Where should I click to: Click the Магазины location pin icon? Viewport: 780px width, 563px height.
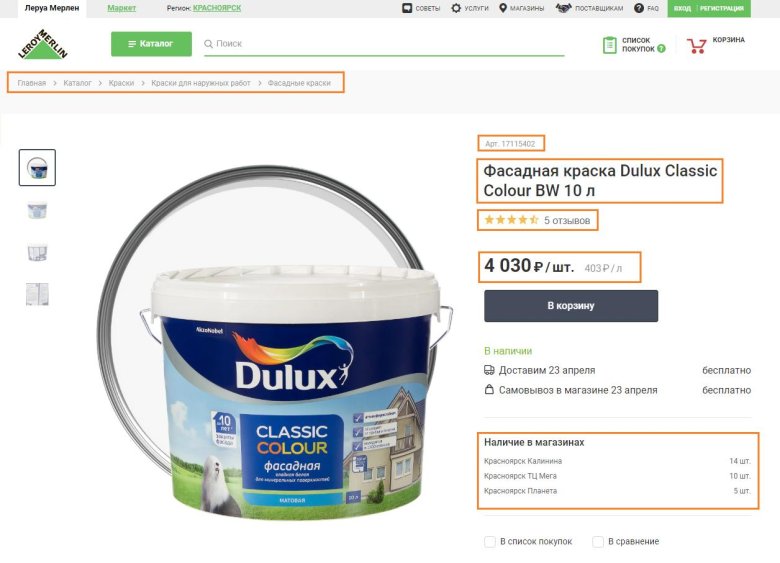tap(502, 8)
